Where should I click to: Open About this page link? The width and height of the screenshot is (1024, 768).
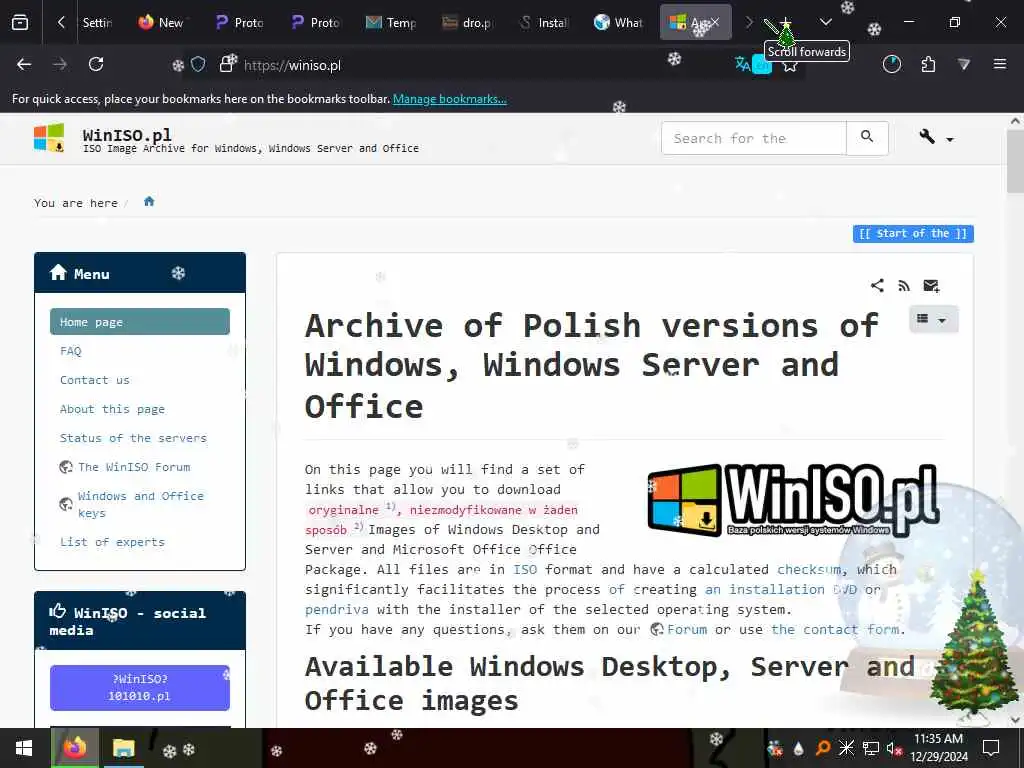pyautogui.click(x=112, y=409)
